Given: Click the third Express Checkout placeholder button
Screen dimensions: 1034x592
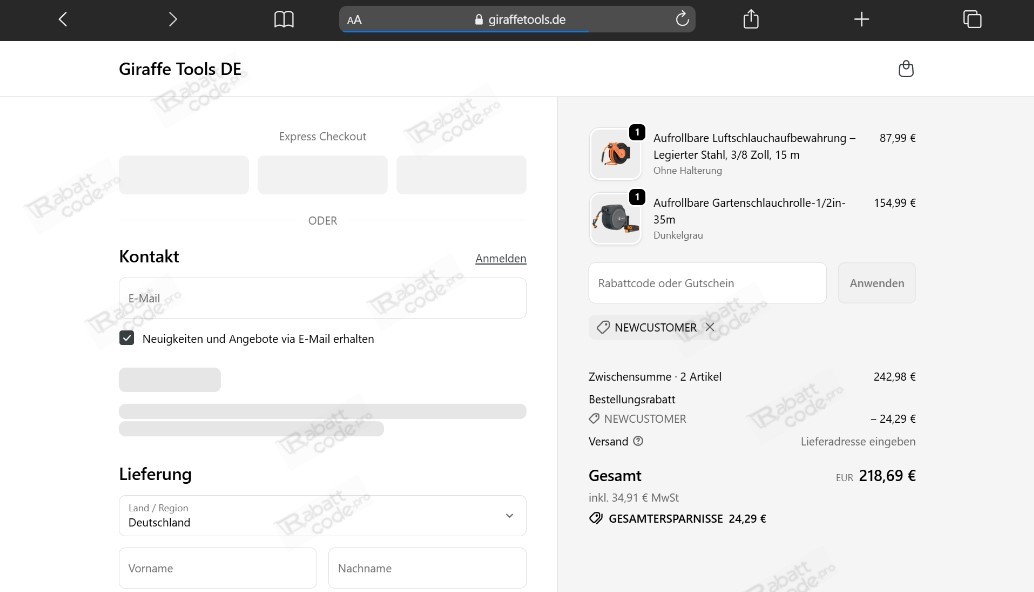Looking at the screenshot, I should (x=461, y=175).
